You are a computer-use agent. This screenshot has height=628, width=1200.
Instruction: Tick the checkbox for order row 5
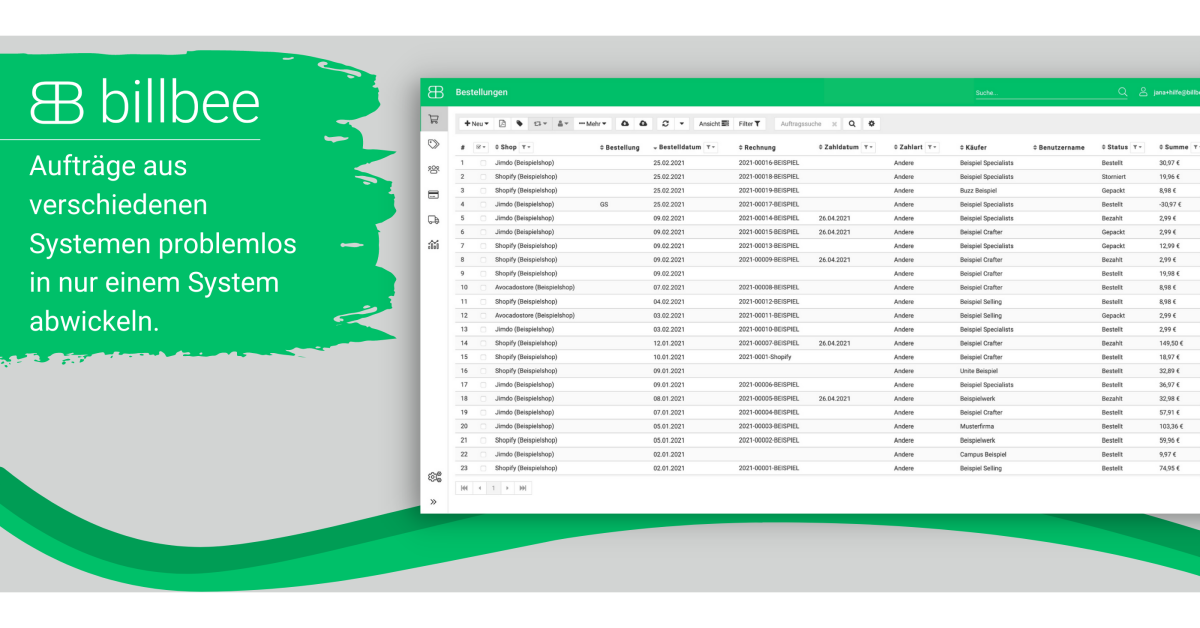point(483,218)
